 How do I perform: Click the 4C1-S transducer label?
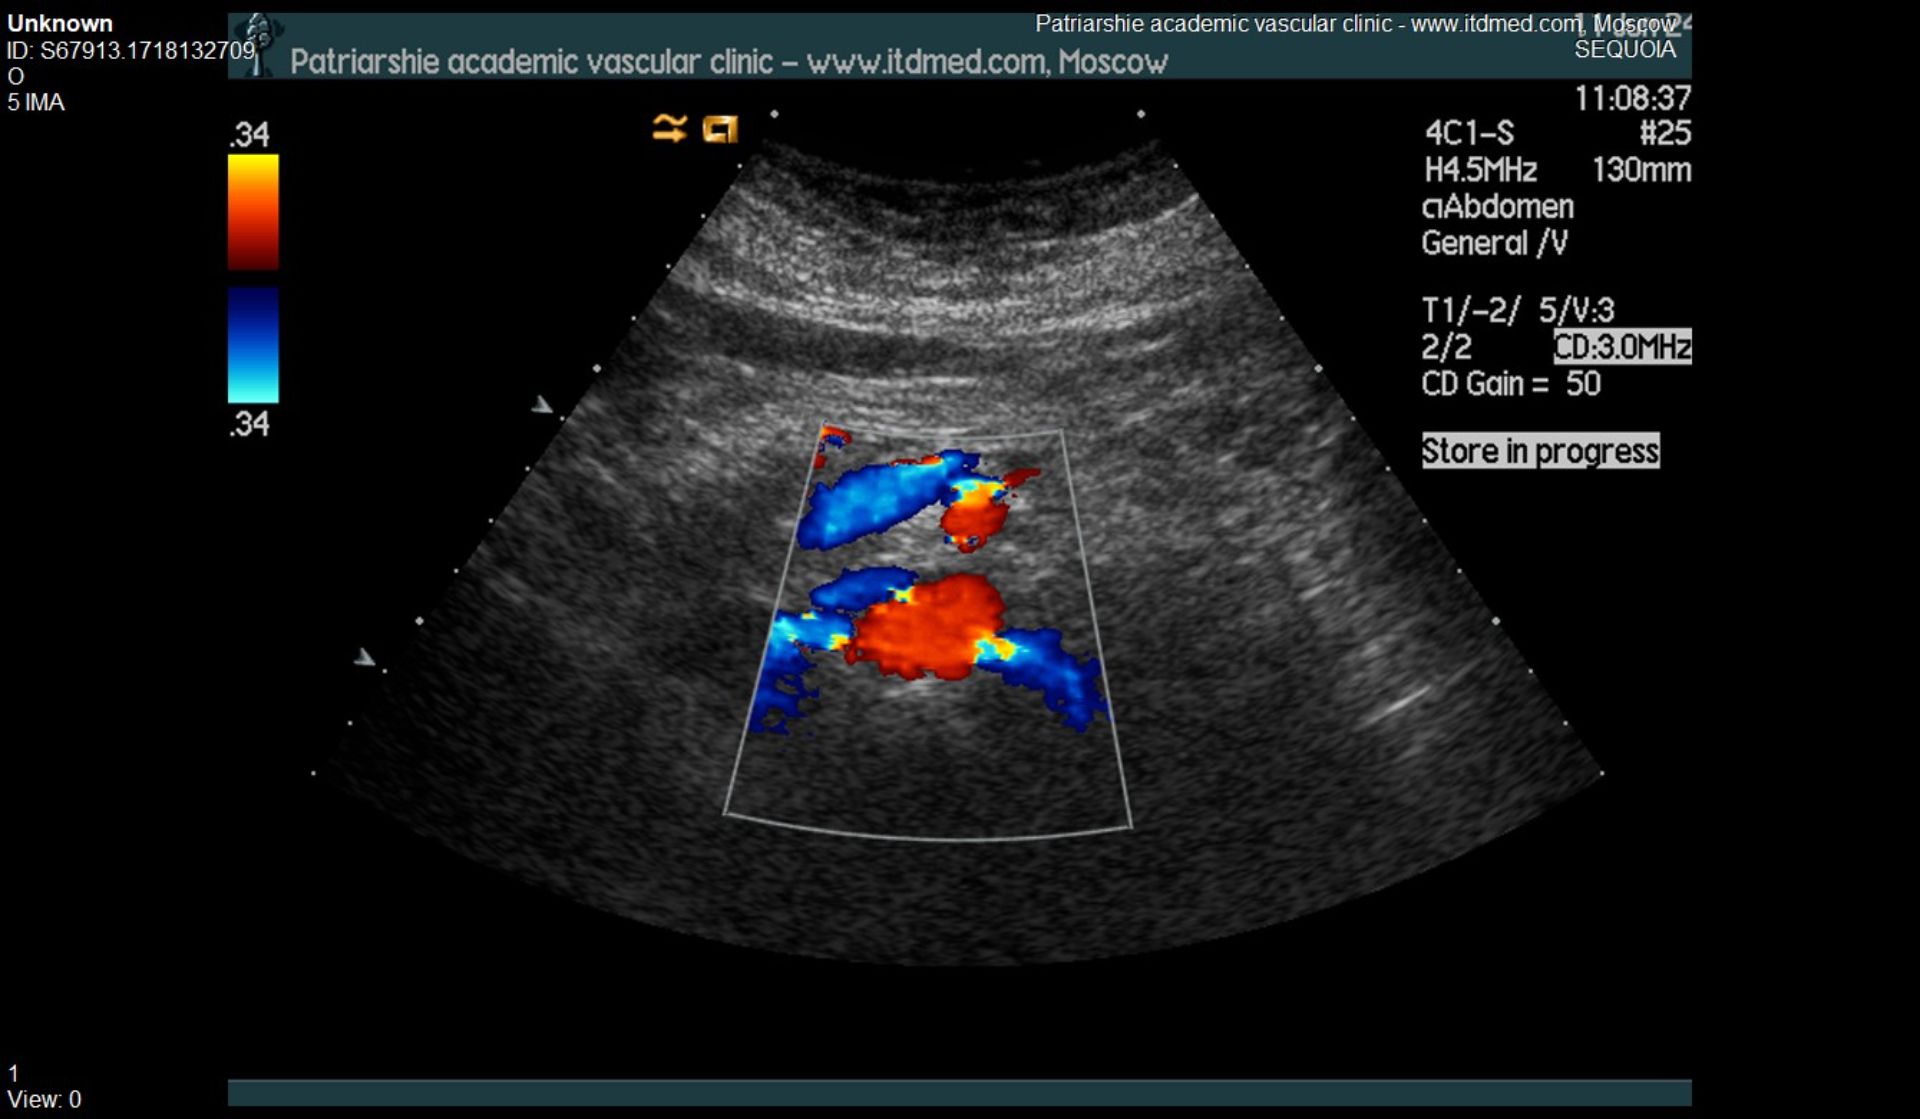click(1469, 133)
